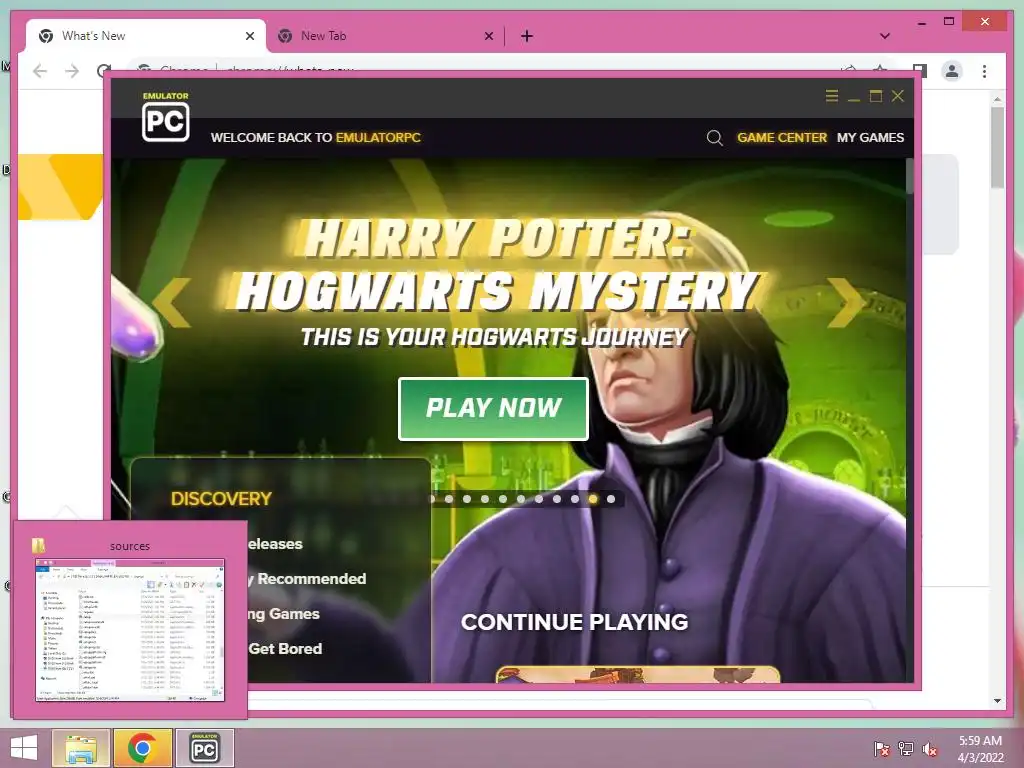Close the What's New tab
Screen dimensions: 1024x768
point(249,36)
